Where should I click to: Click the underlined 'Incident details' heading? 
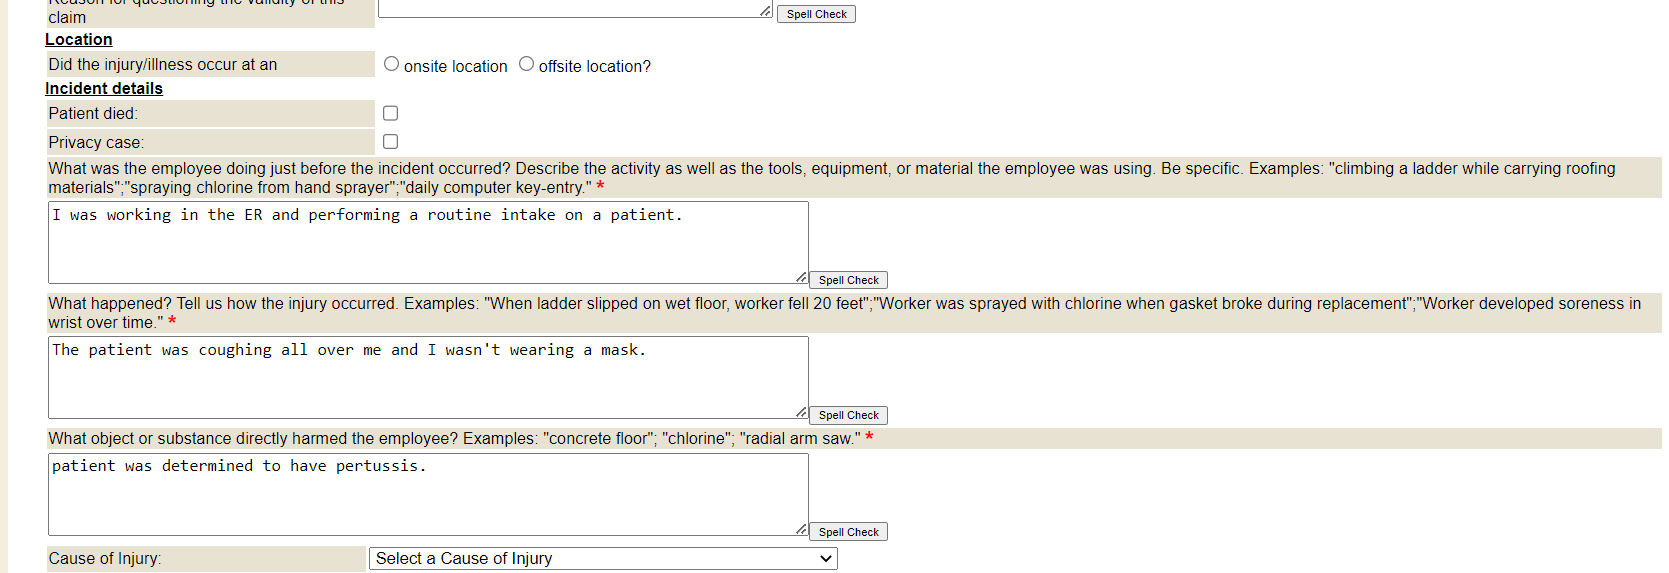pyautogui.click(x=104, y=88)
